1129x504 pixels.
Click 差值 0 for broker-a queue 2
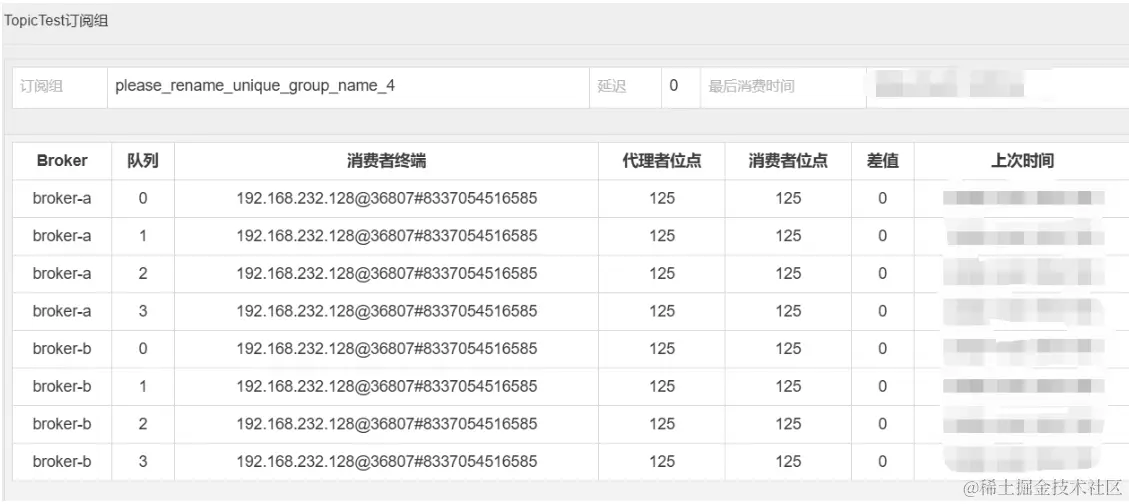(883, 273)
